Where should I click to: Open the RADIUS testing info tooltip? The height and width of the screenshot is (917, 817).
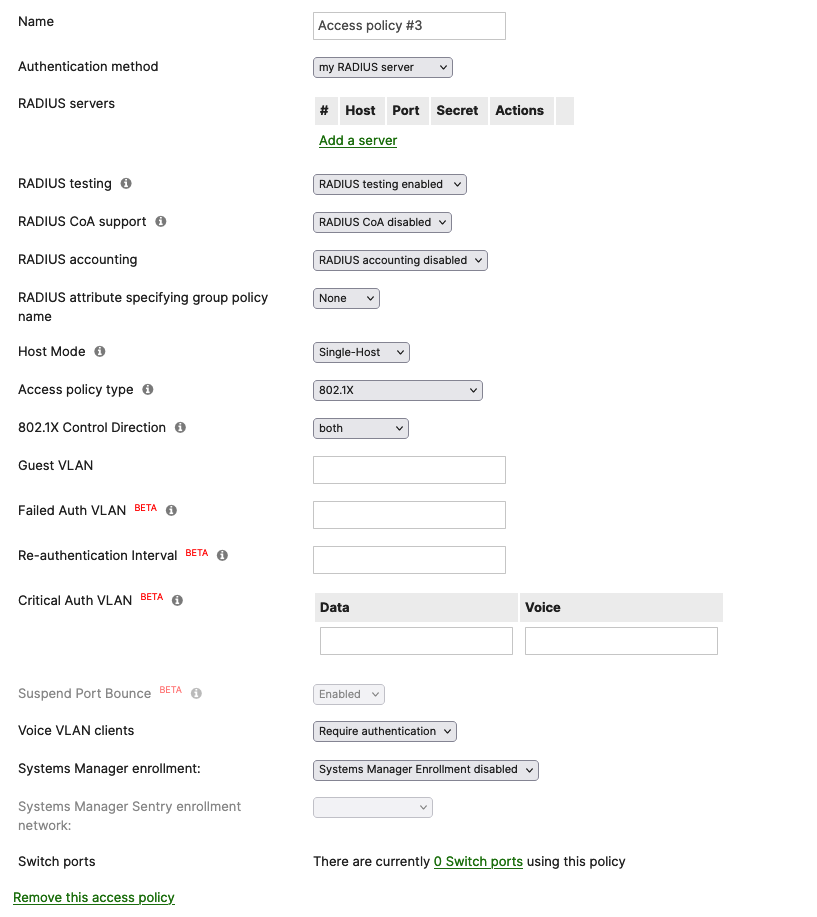(x=125, y=184)
